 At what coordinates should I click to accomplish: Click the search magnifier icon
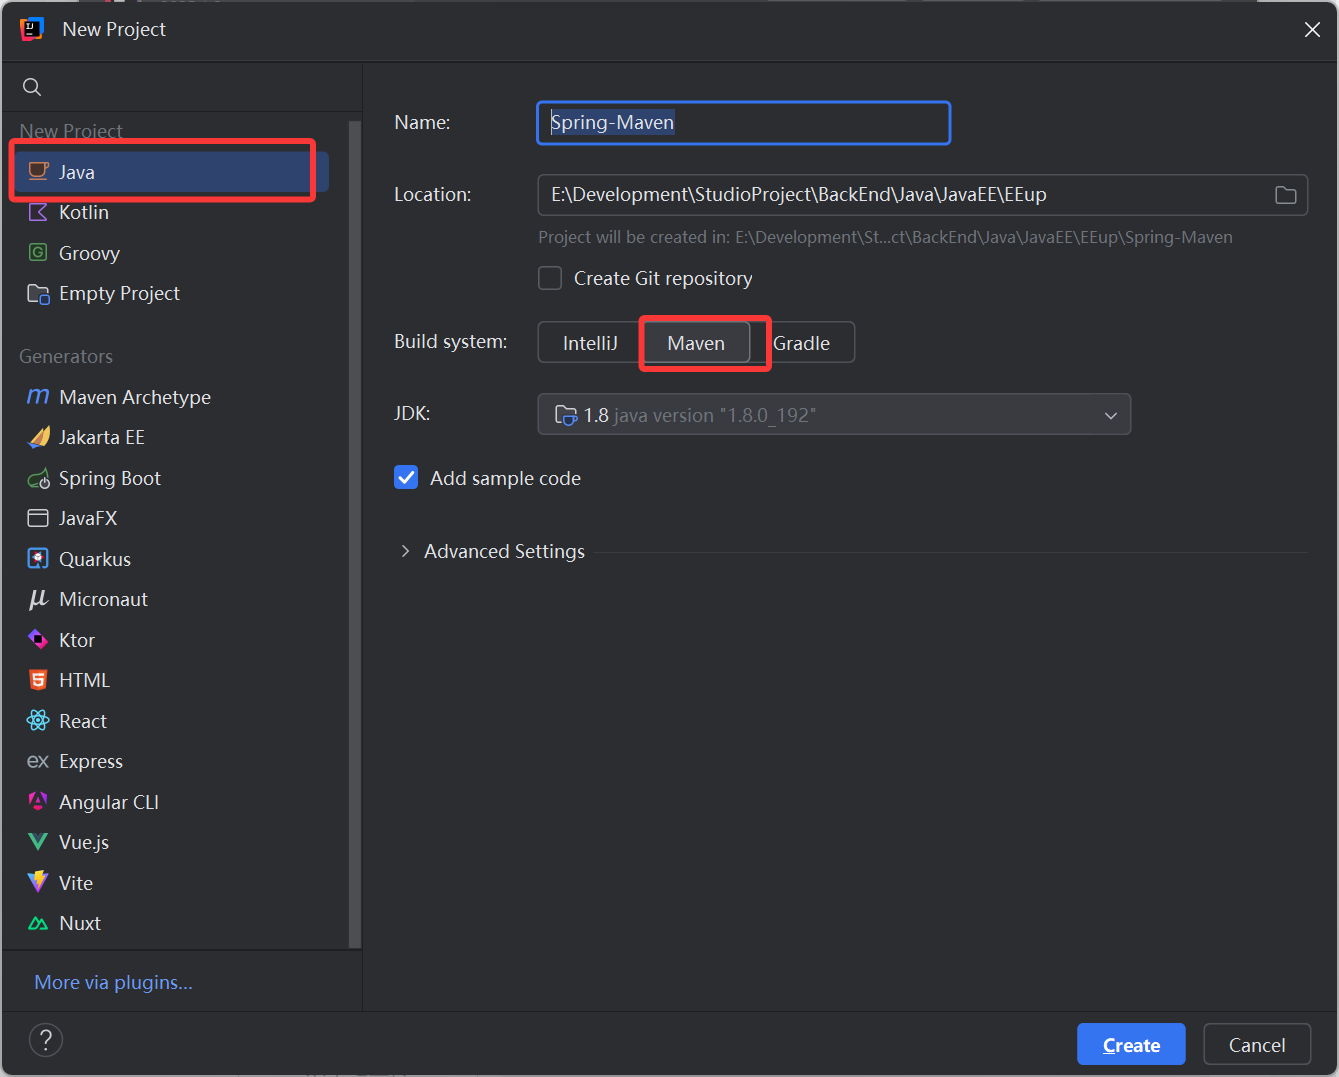32,87
